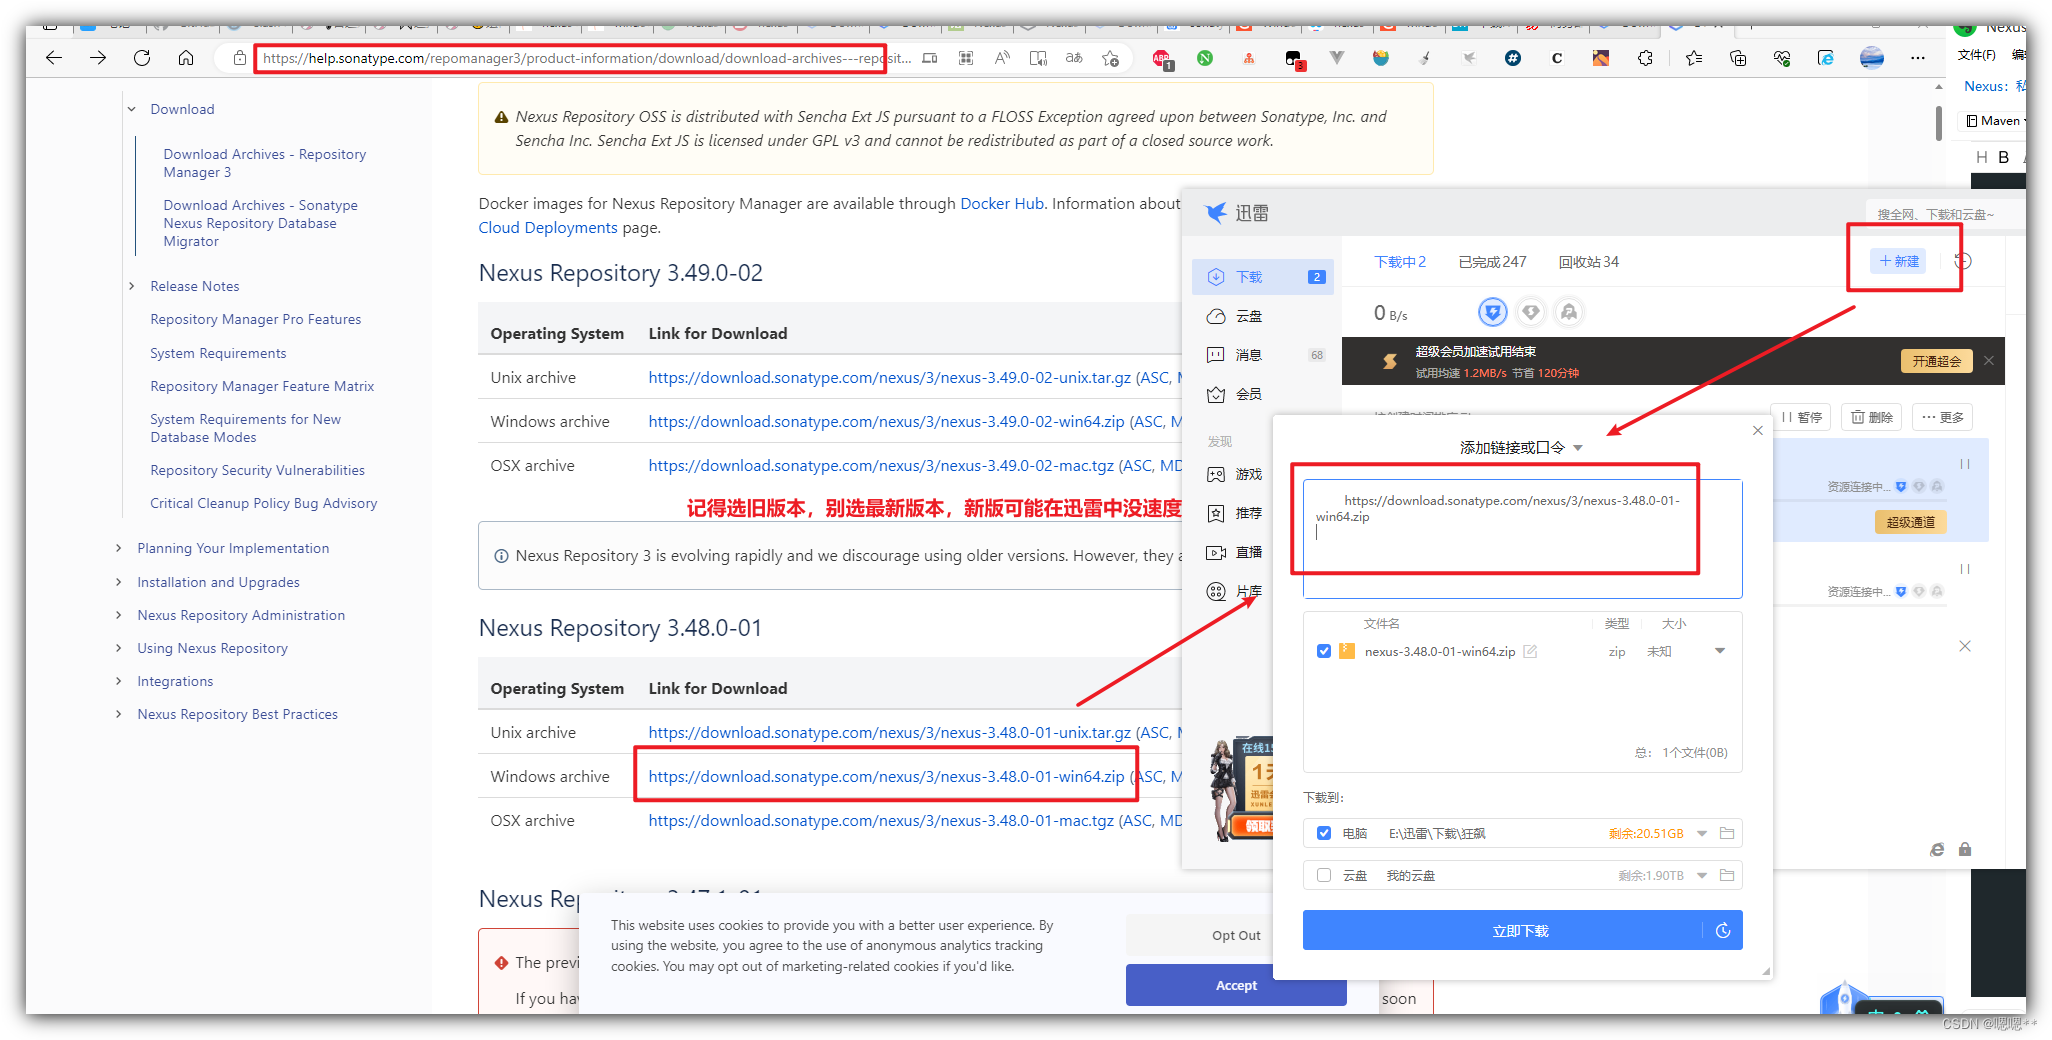Click 开通超会 button on banner
This screenshot has width=2052, height=1040.
(x=1936, y=361)
